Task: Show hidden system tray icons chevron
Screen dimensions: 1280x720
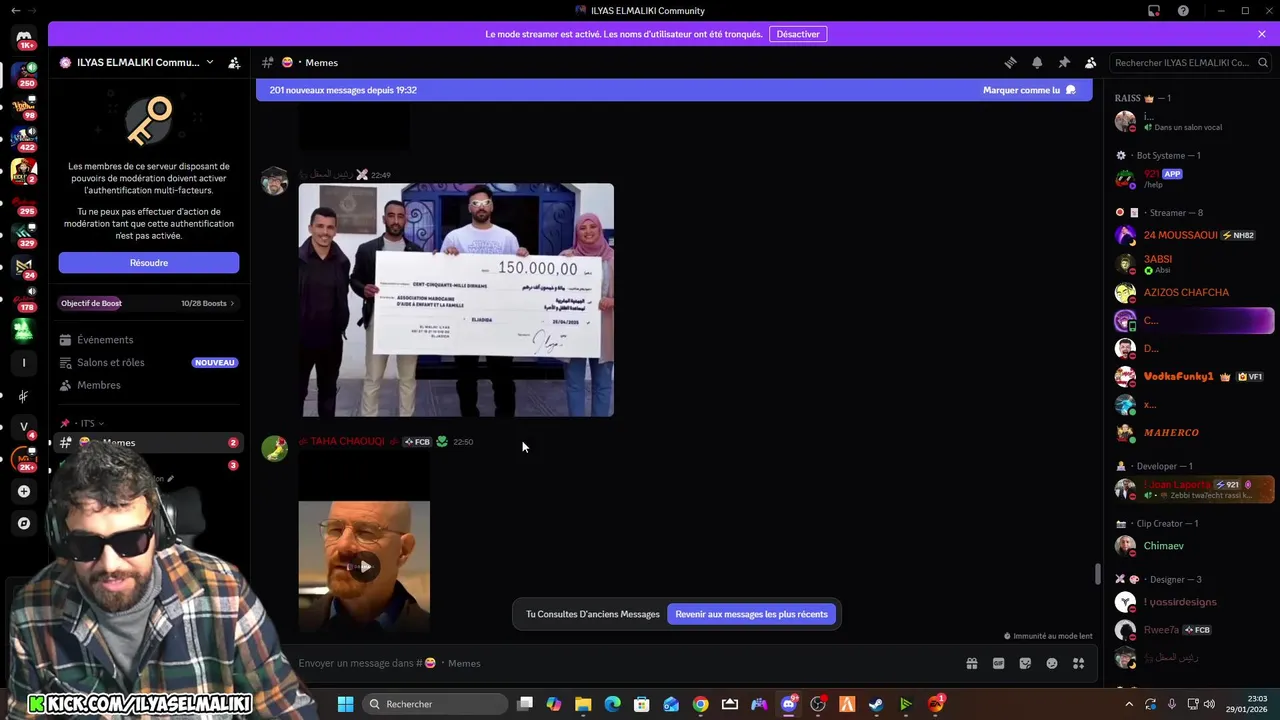Action: pyautogui.click(x=1130, y=704)
